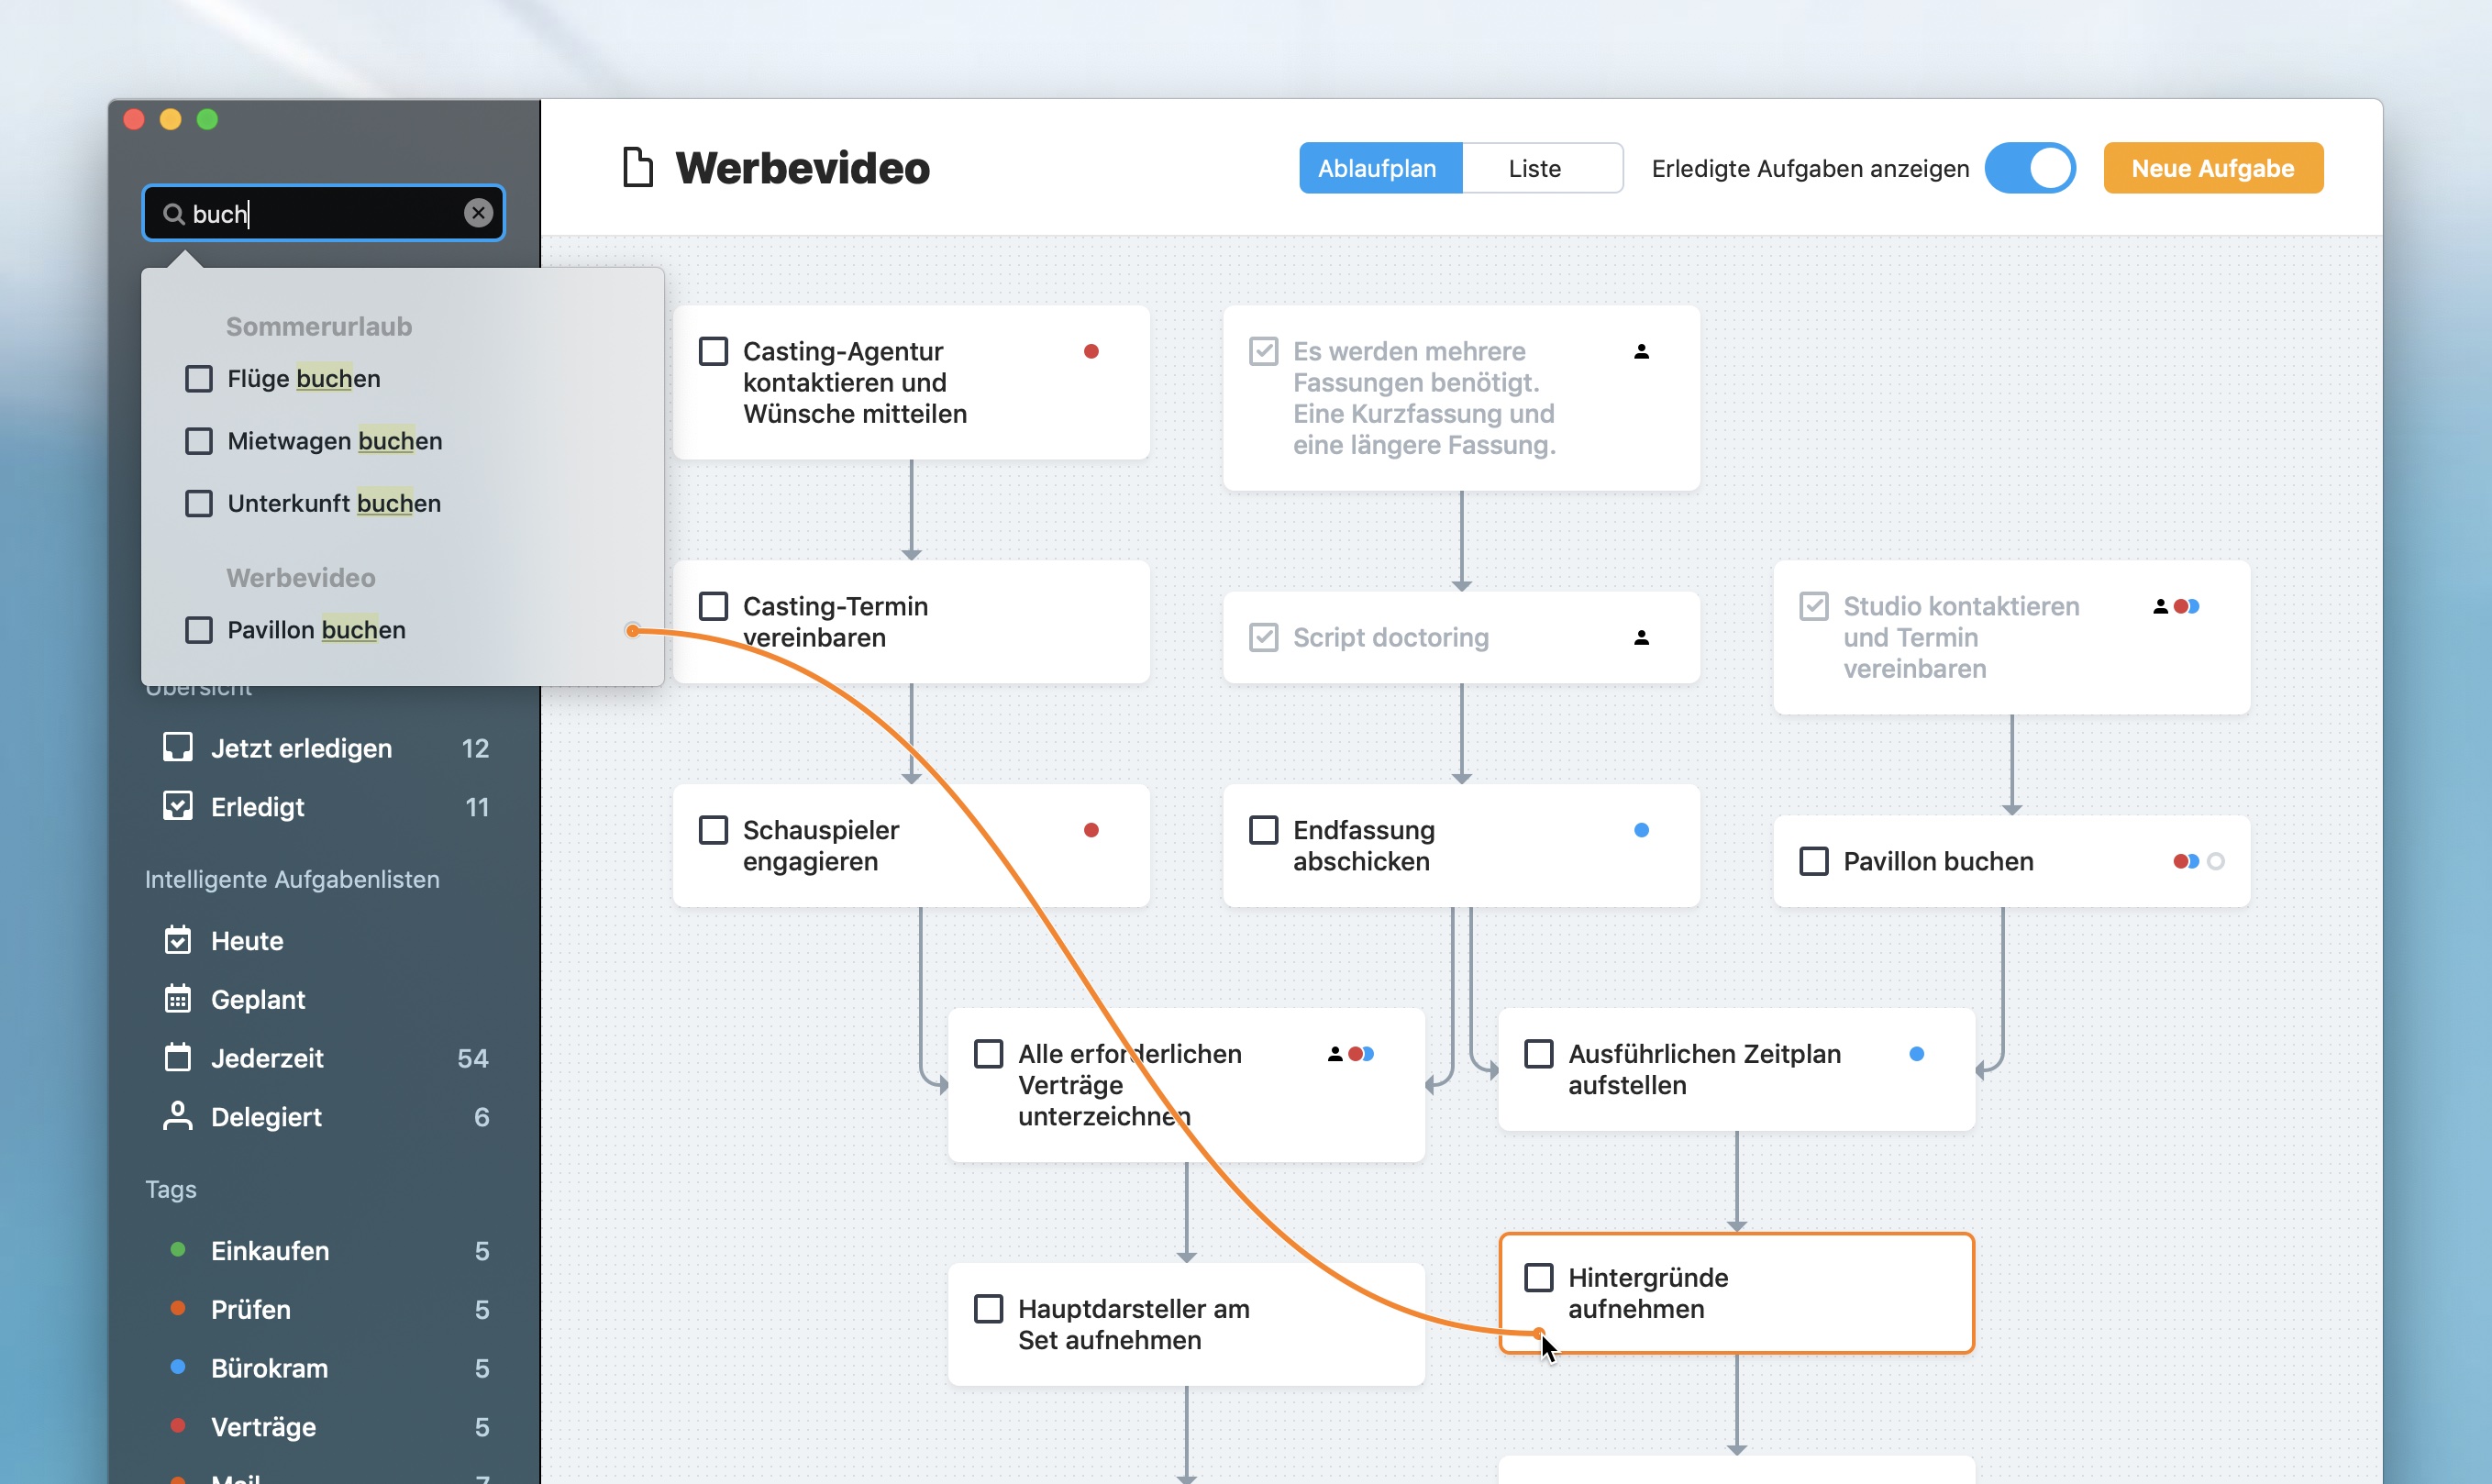The image size is (2492, 1484).
Task: Toggle Erledigte Aufgaben anzeigen switch
Action: pos(2030,168)
